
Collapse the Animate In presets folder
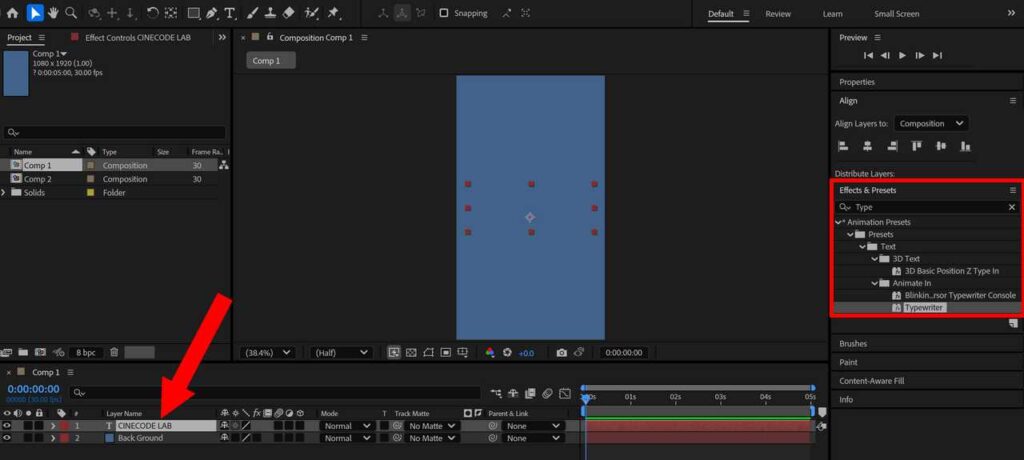[875, 284]
